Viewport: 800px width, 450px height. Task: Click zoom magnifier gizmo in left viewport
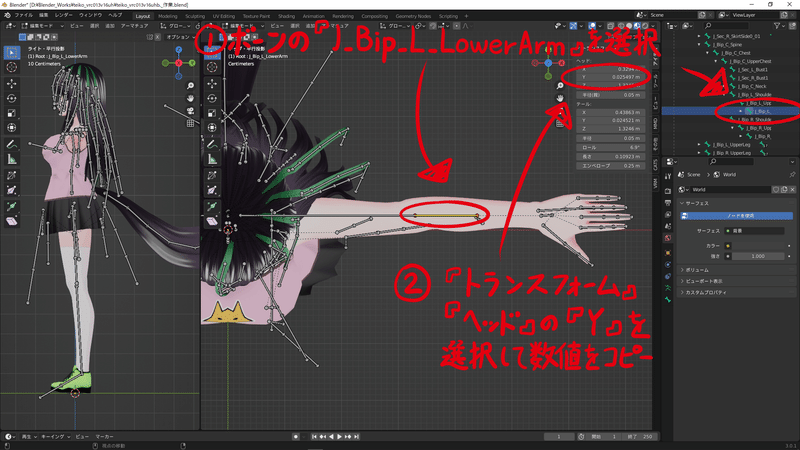(190, 86)
